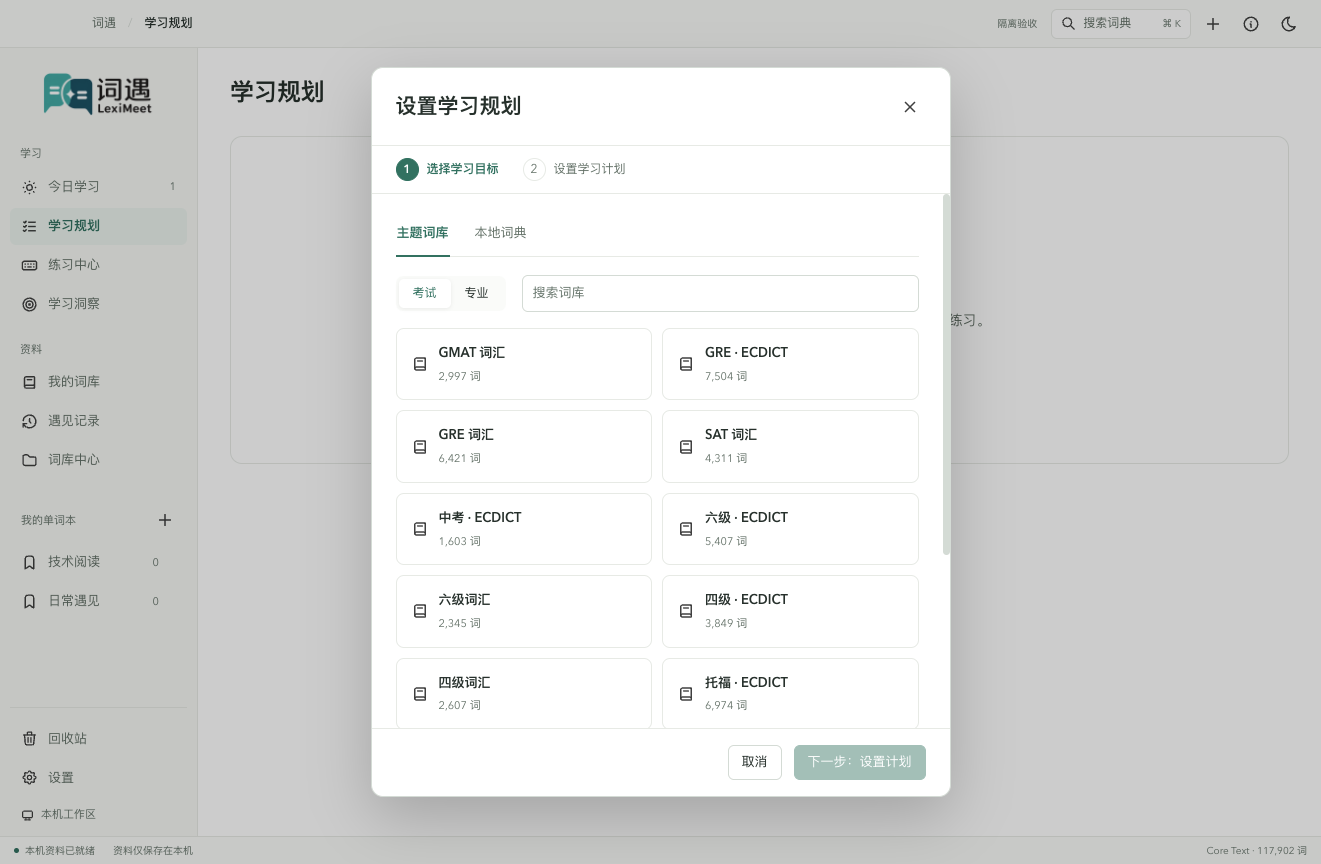Select the 四级 · ECDICT card

click(x=790, y=611)
